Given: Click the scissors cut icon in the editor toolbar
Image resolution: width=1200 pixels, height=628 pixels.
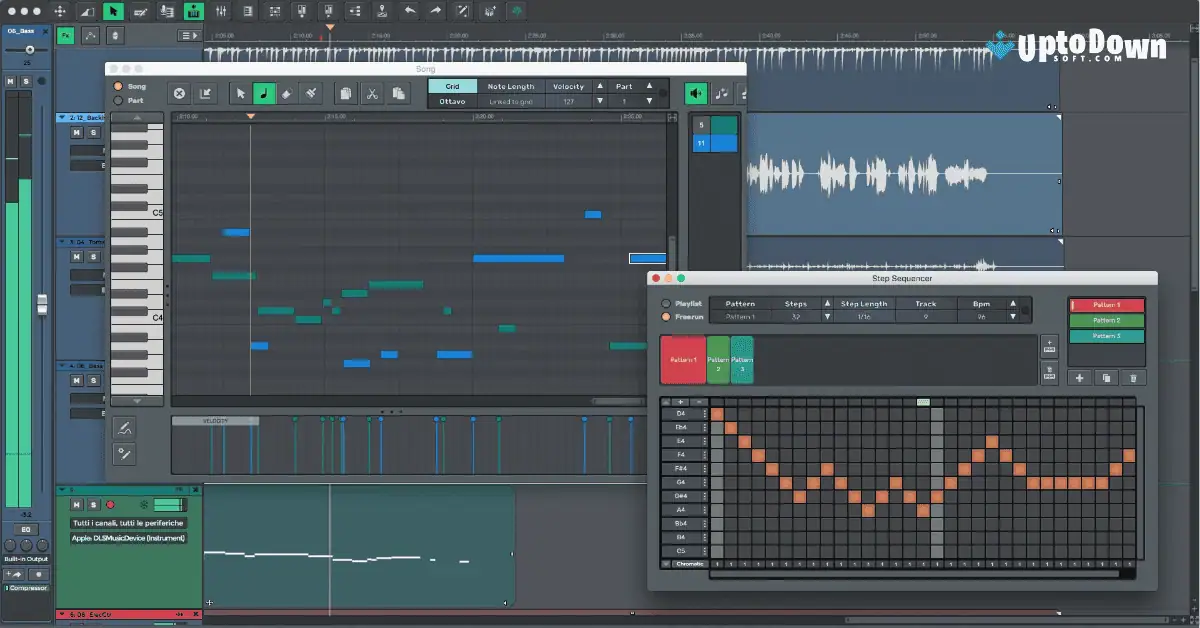Looking at the screenshot, I should tap(372, 93).
